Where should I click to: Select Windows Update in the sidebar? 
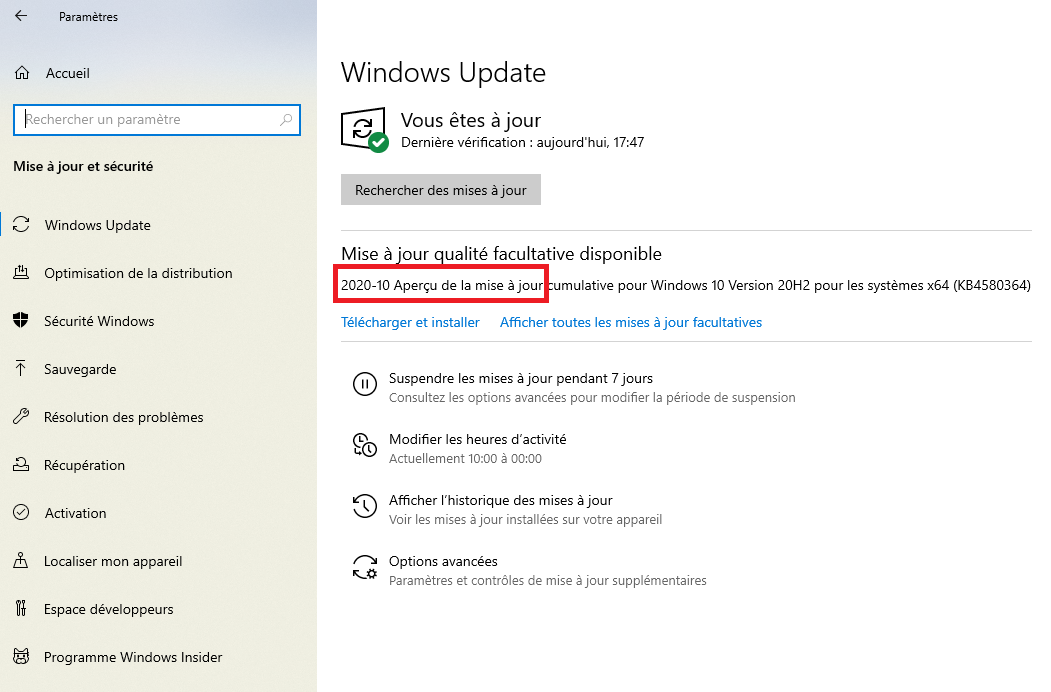point(98,225)
